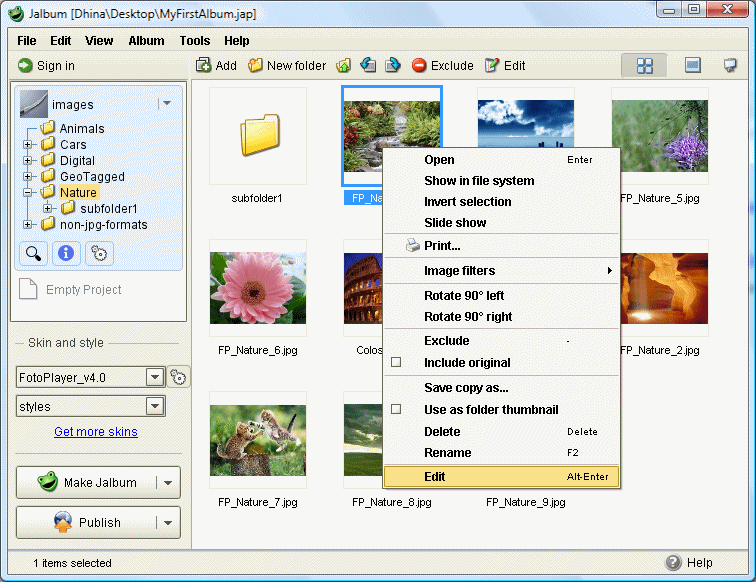
Task: Click the rotate right blue arrow icon
Action: pyautogui.click(x=392, y=65)
